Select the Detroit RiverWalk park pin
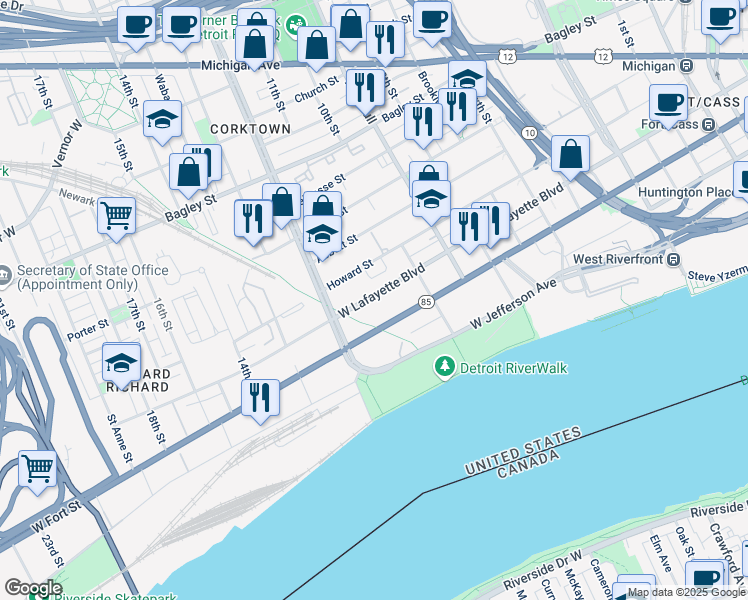This screenshot has width=748, height=600. click(x=445, y=367)
